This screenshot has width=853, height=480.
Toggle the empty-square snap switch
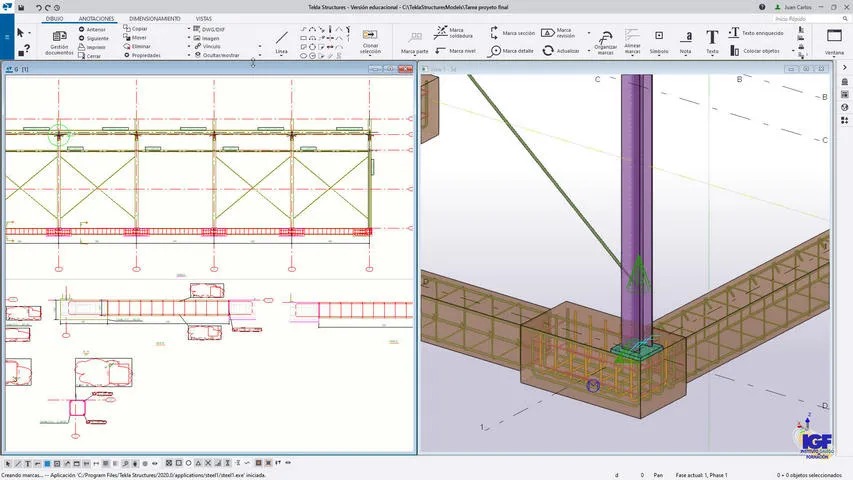click(178, 463)
